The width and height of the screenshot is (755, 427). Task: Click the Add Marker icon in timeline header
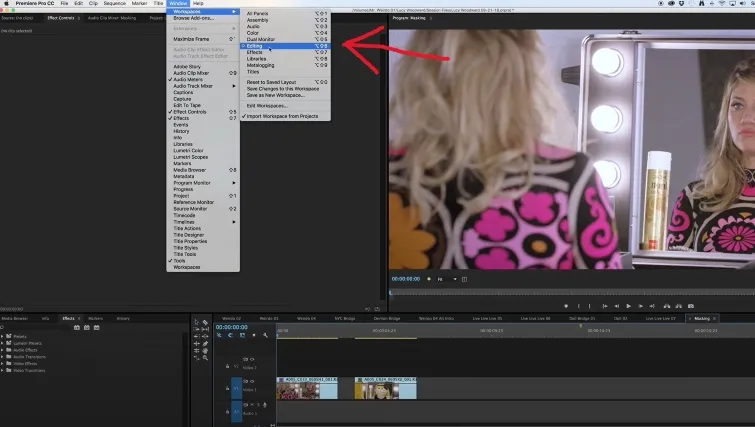click(x=254, y=335)
